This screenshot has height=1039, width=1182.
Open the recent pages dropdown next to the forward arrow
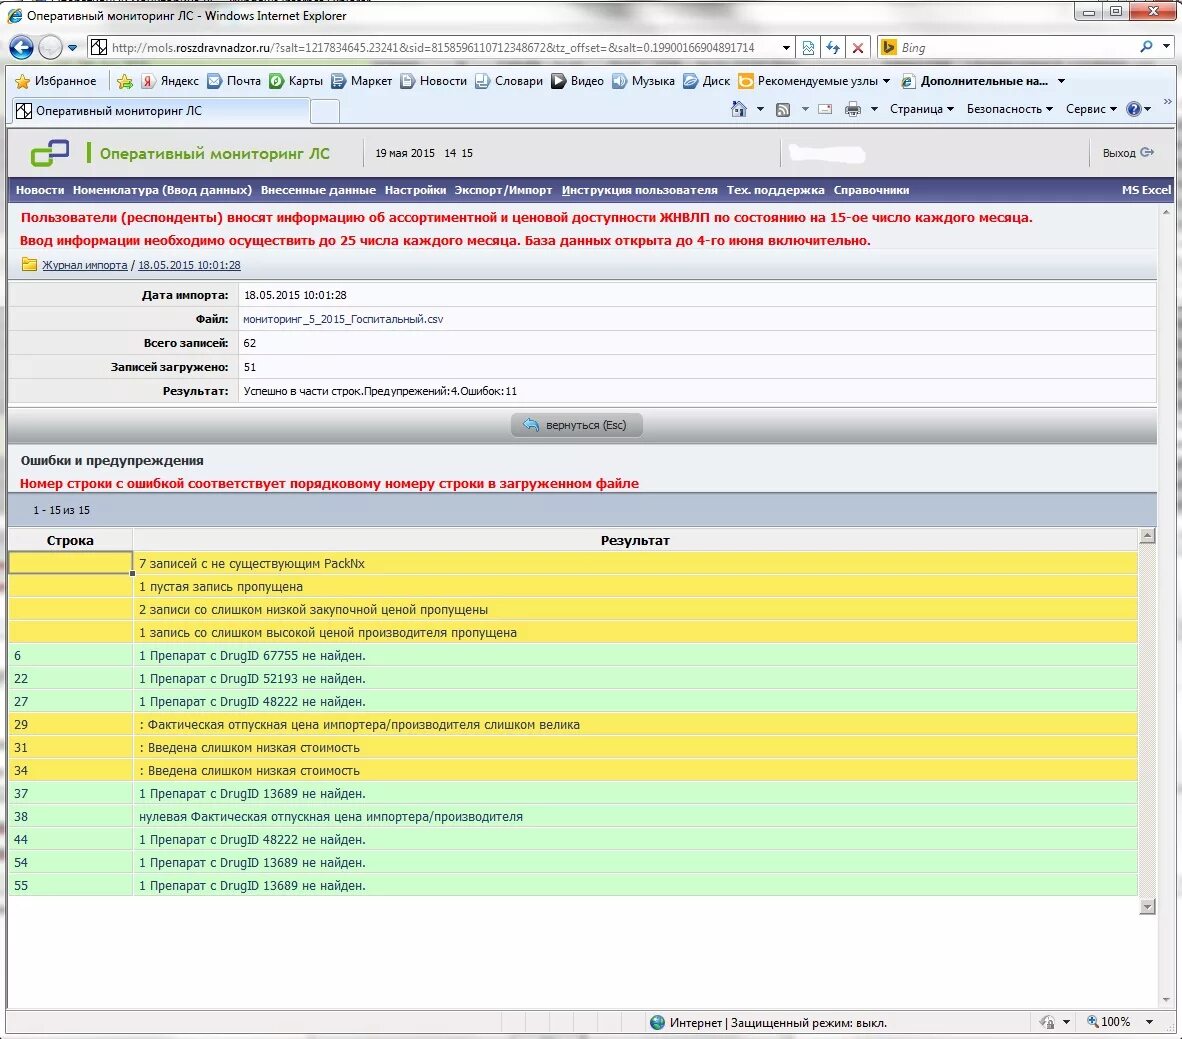(72, 48)
